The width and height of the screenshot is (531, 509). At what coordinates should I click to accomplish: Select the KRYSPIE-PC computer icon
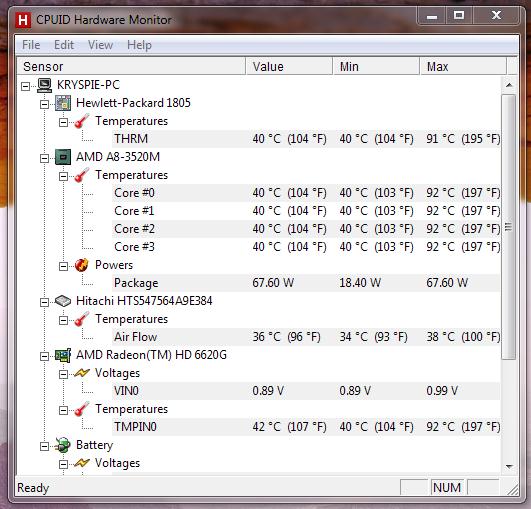pos(44,85)
